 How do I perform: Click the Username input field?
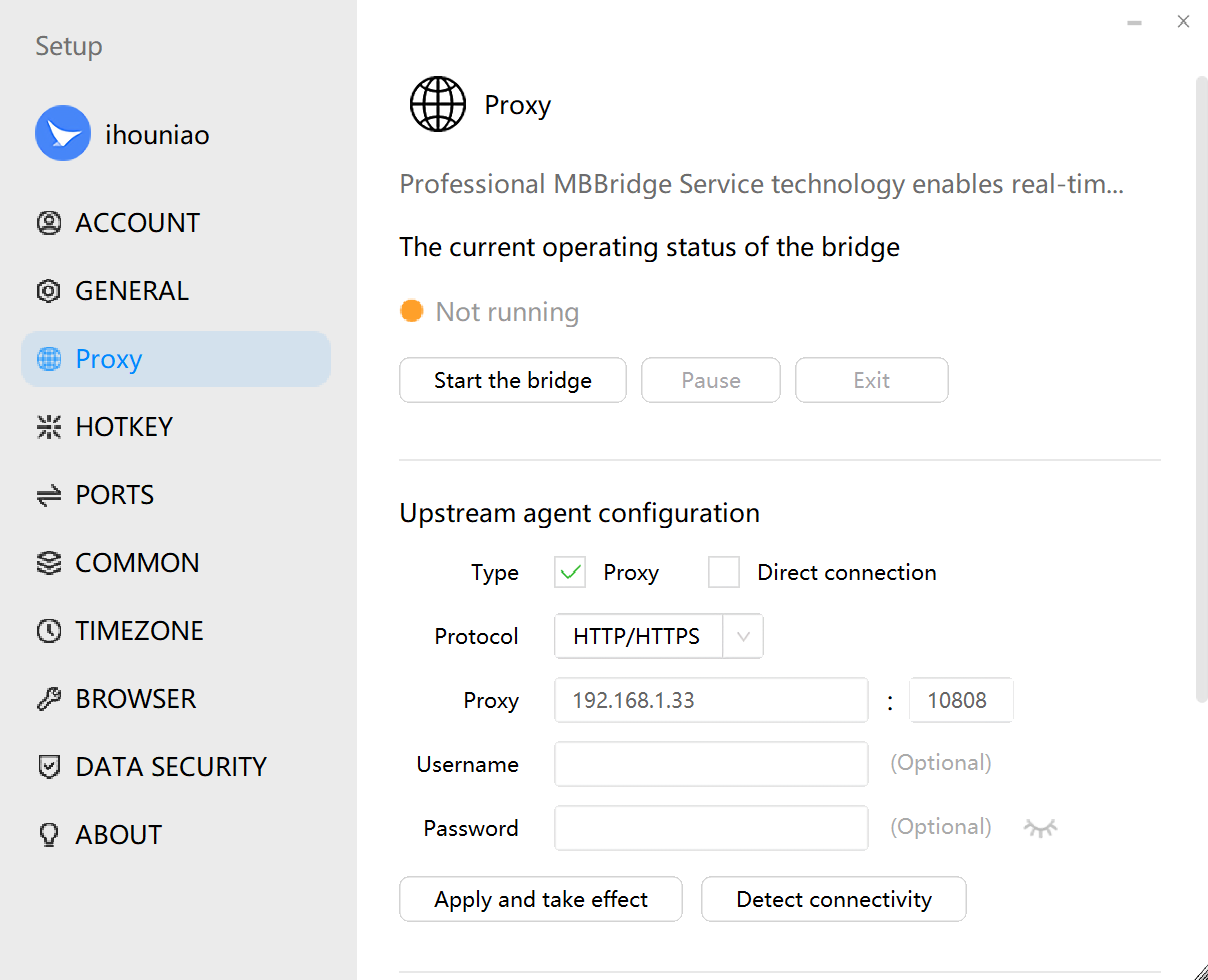(710, 764)
